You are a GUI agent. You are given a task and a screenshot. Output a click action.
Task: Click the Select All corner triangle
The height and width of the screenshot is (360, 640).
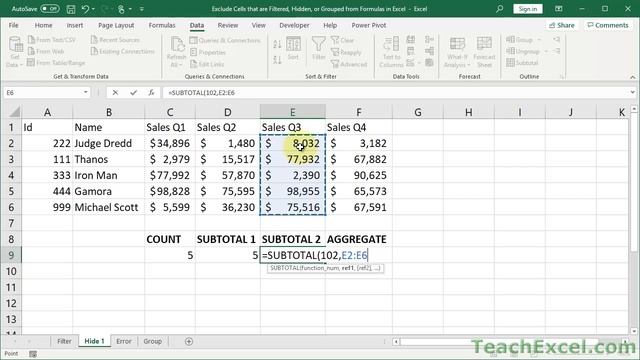coord(13,112)
